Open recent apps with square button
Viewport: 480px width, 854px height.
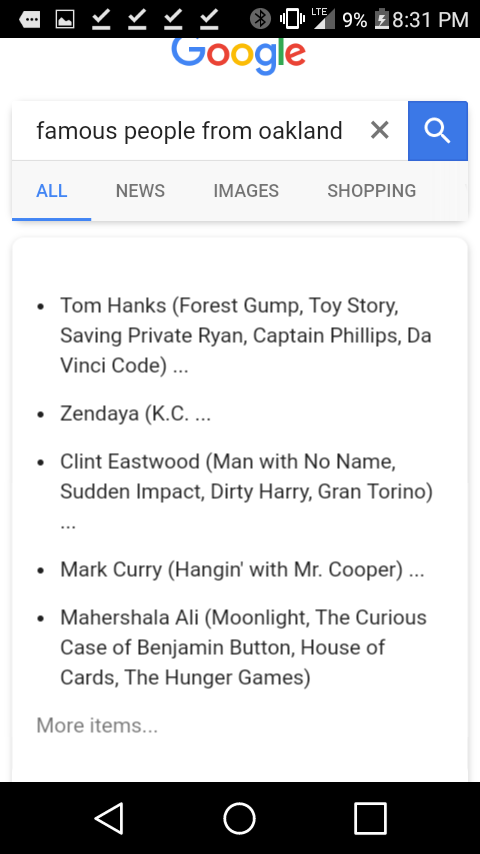click(370, 818)
